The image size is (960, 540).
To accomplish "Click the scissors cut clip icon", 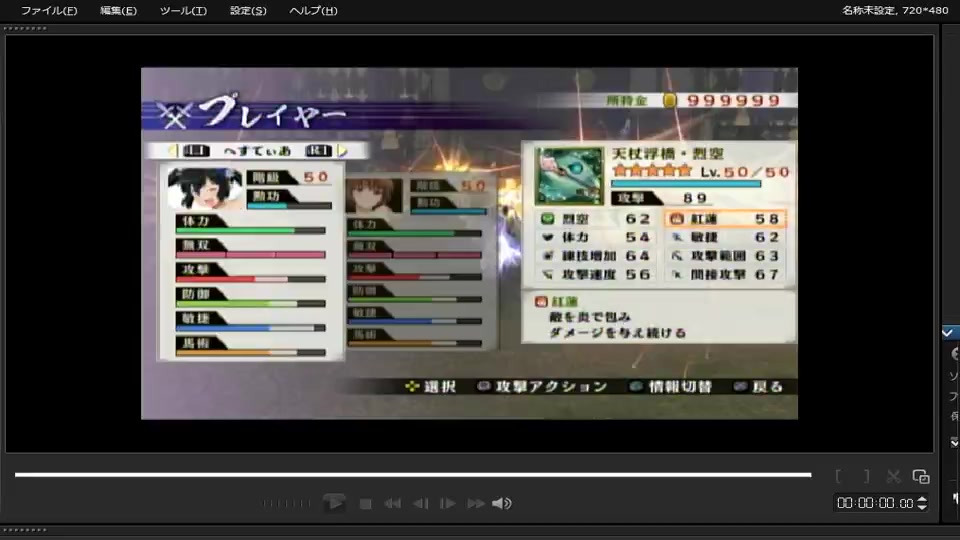I will click(x=893, y=476).
